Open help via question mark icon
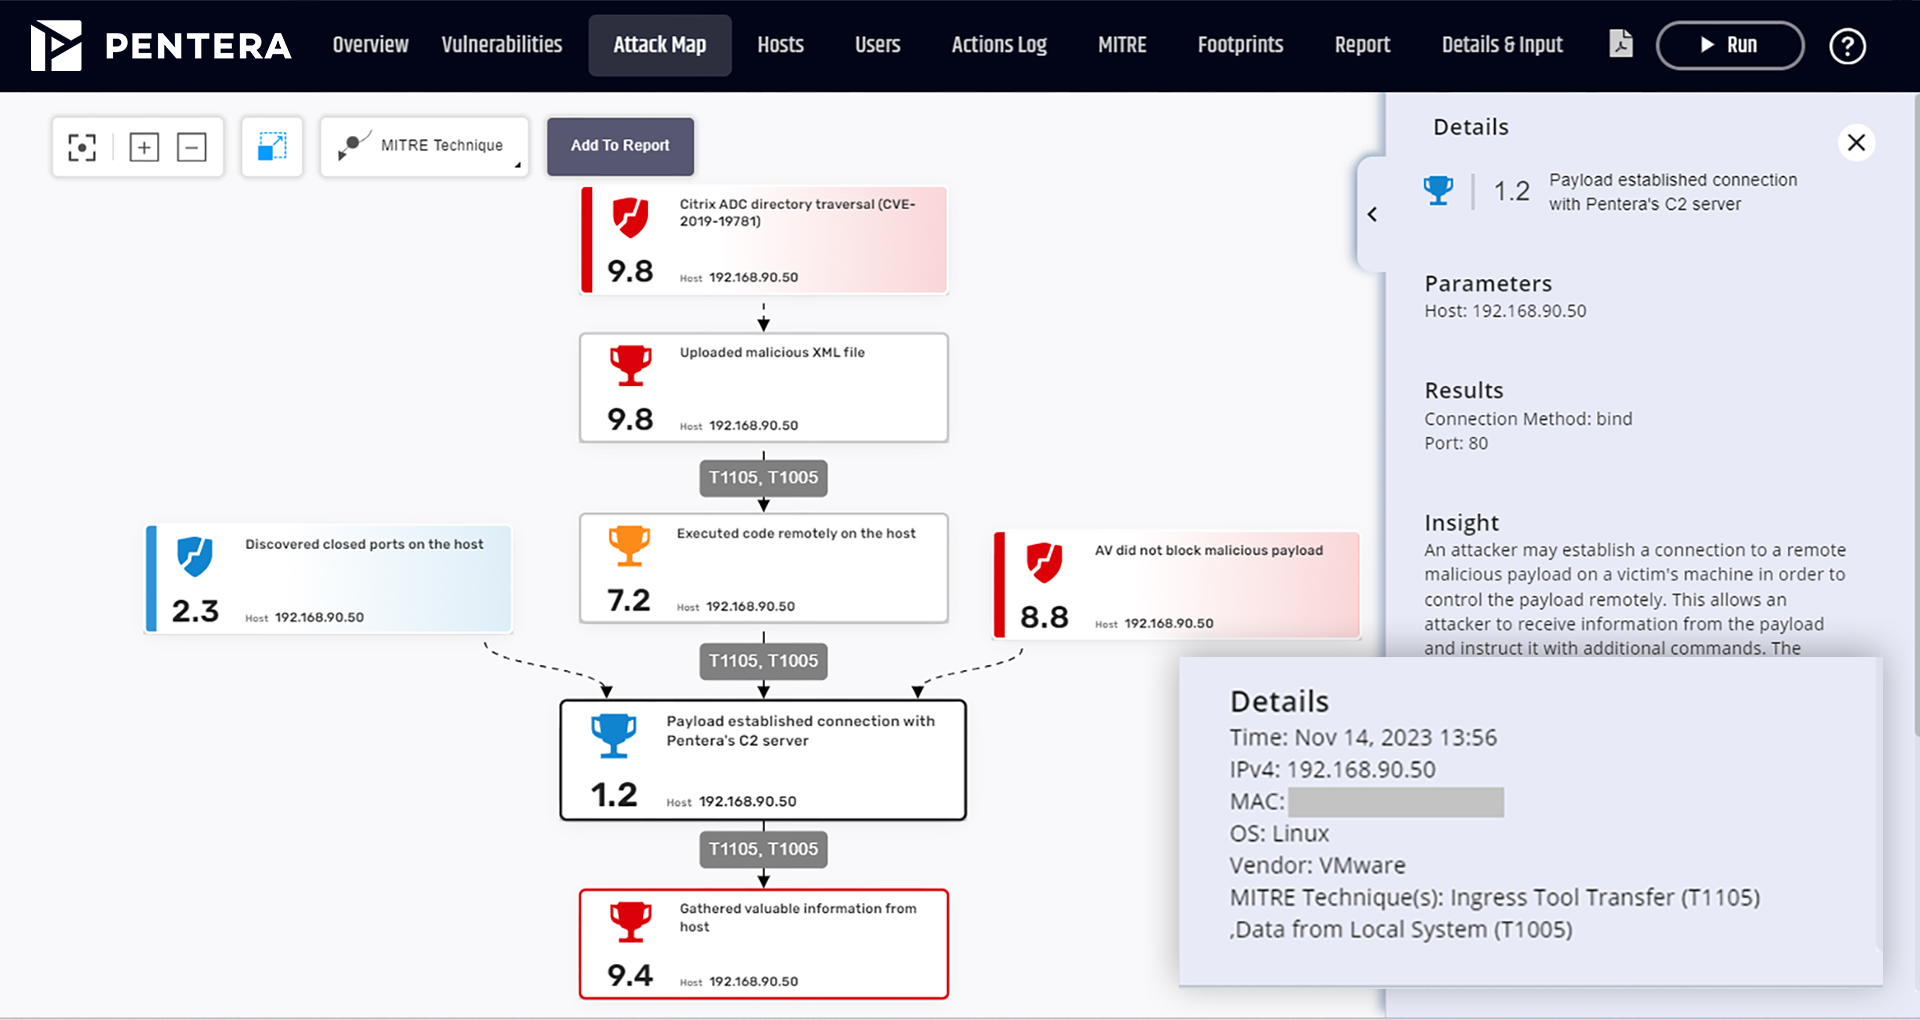Viewport: 1920px width, 1020px height. [1847, 46]
